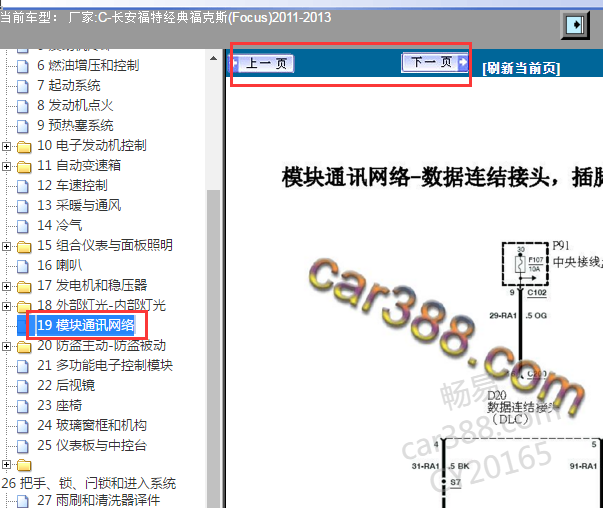Click the document icon beside 14 冷气
Viewport: 603px width, 508px height.
23,226
